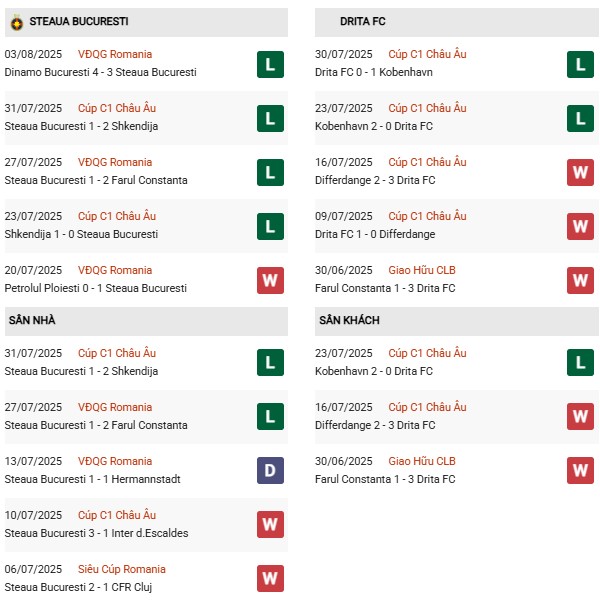The width and height of the screenshot is (600, 610).
Task: Switch to the Sân Khách away section
Action: coord(349,320)
